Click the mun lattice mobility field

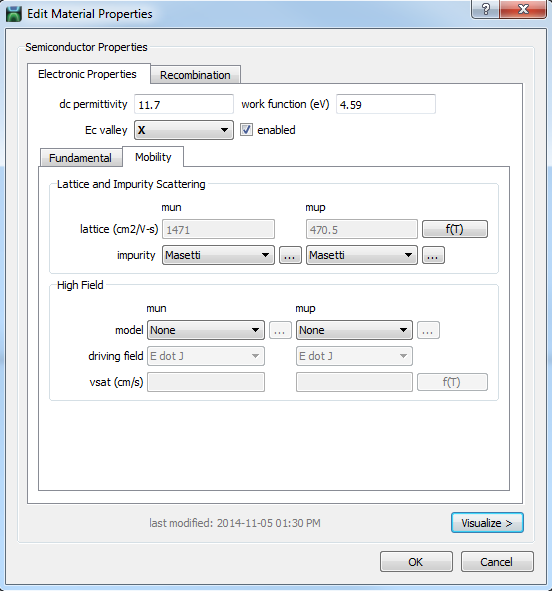[218, 229]
